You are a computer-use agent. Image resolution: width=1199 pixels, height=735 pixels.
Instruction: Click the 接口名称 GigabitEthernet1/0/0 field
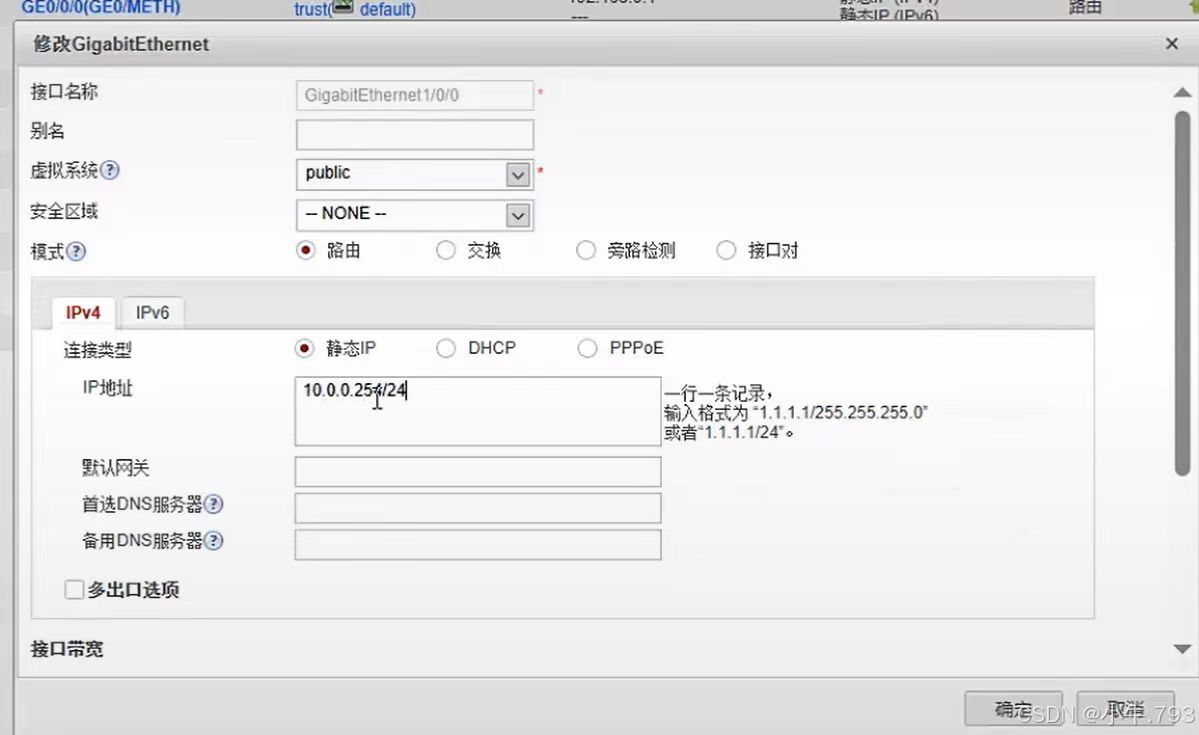(x=414, y=96)
